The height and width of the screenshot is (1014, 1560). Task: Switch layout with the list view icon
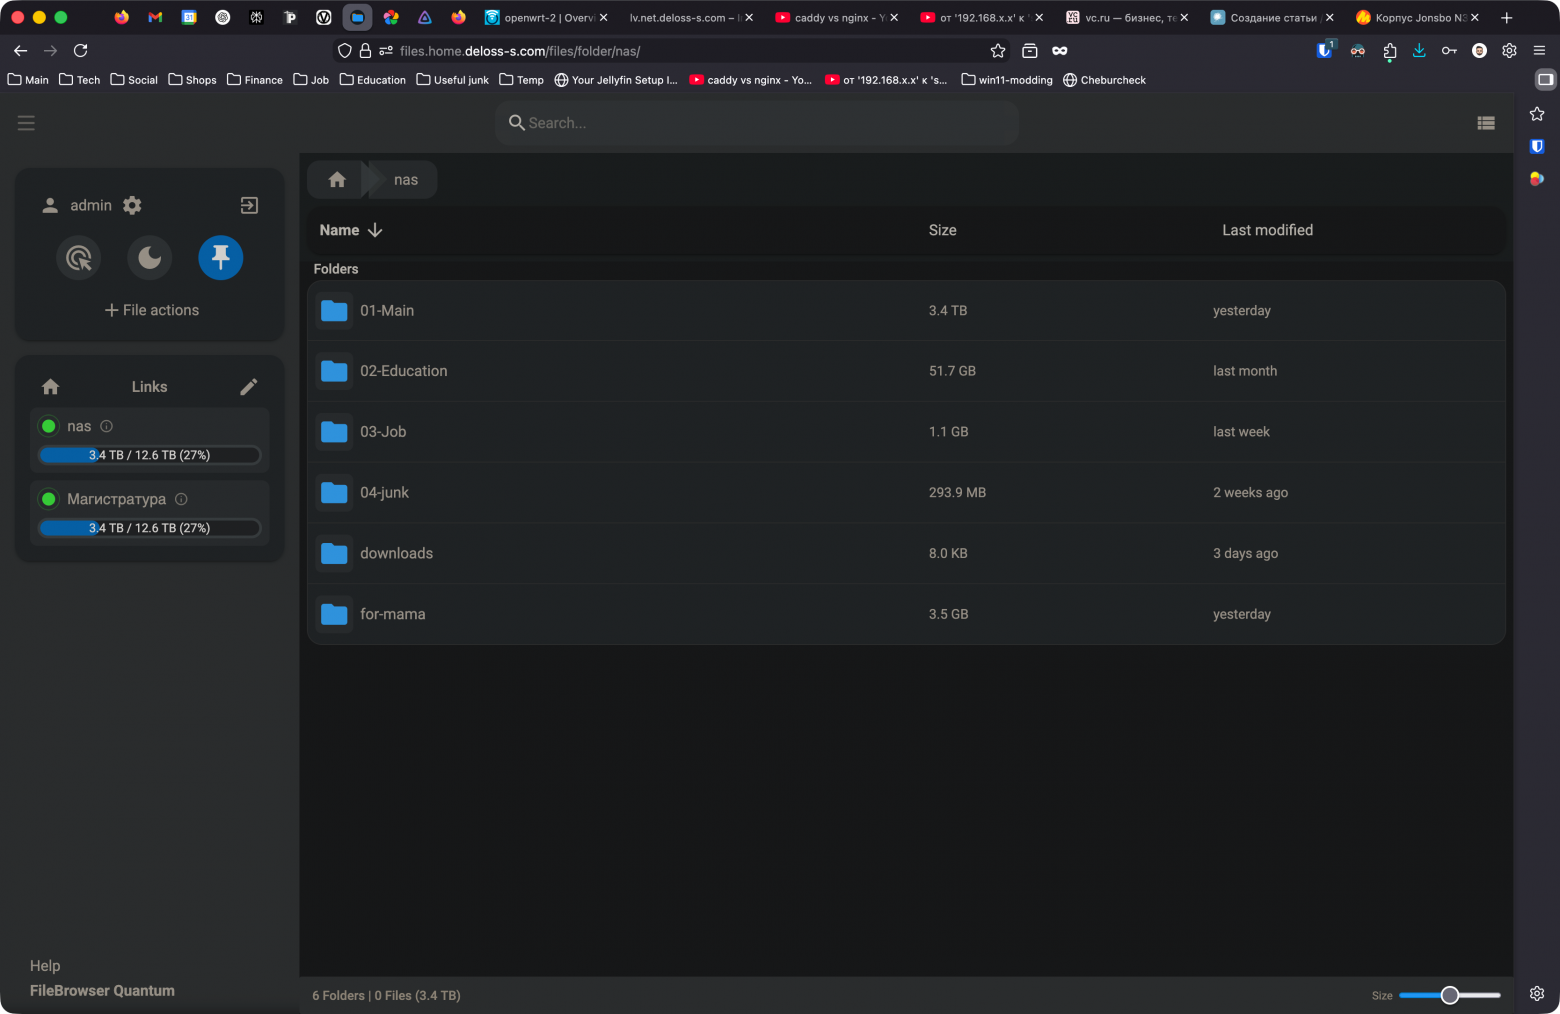[x=1486, y=122]
